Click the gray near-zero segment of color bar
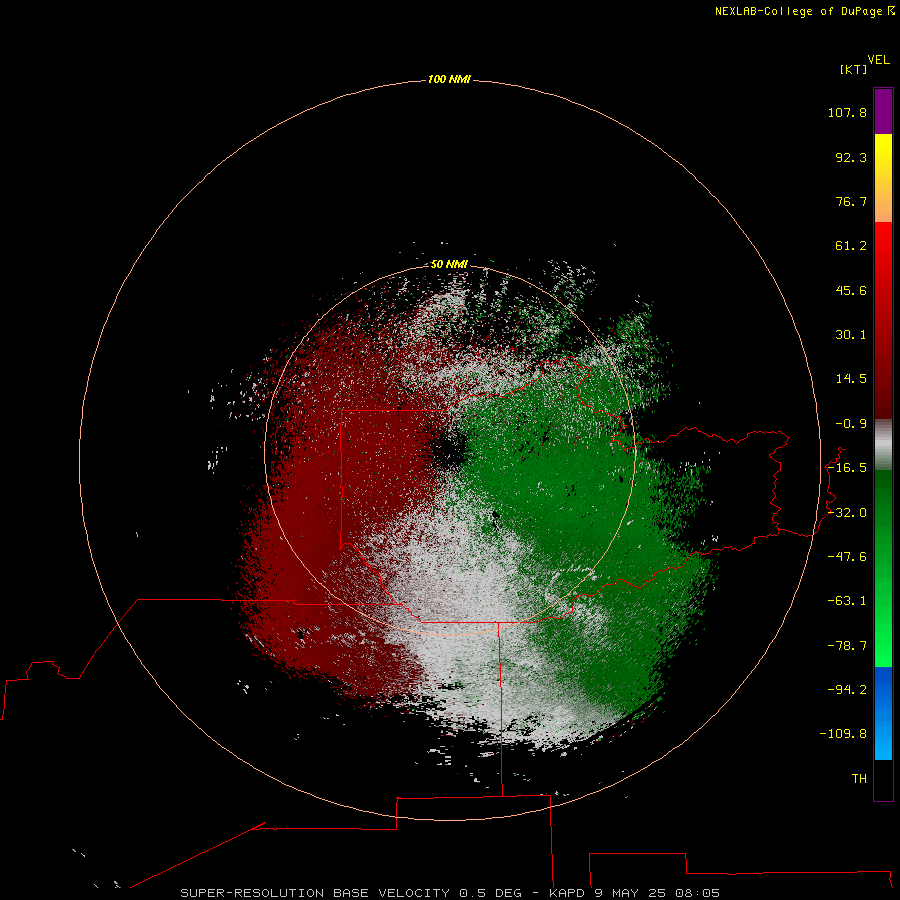The width and height of the screenshot is (900, 900). pos(883,445)
